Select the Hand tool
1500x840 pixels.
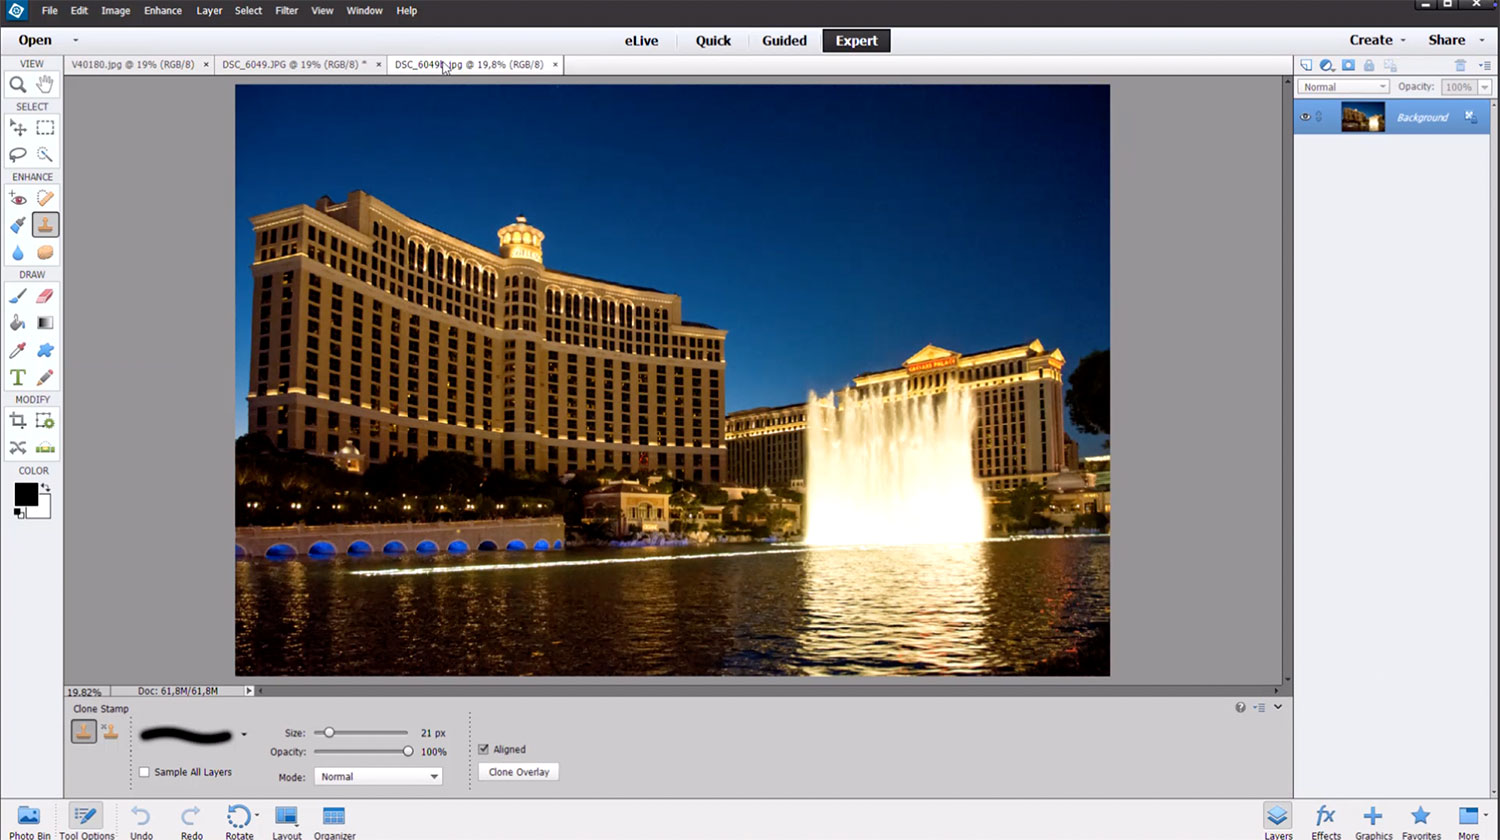click(x=45, y=85)
